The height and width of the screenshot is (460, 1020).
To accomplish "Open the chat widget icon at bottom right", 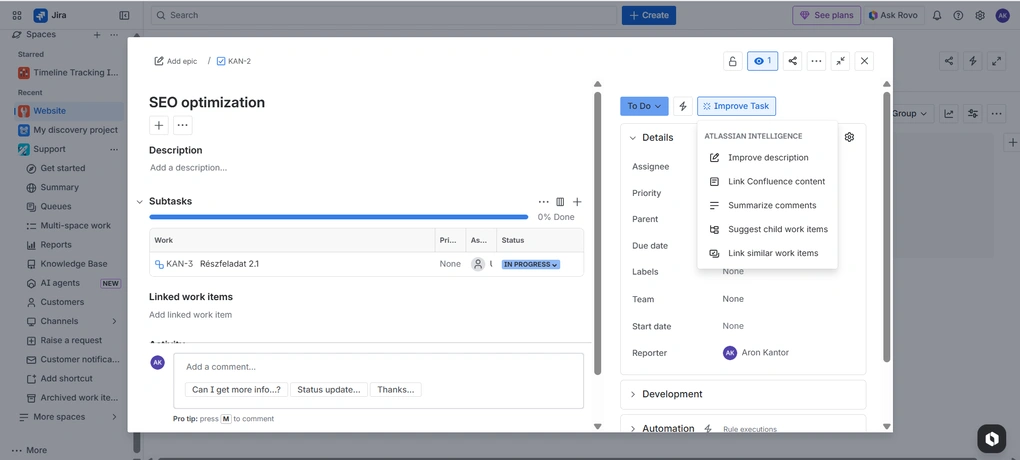I will [x=991, y=439].
